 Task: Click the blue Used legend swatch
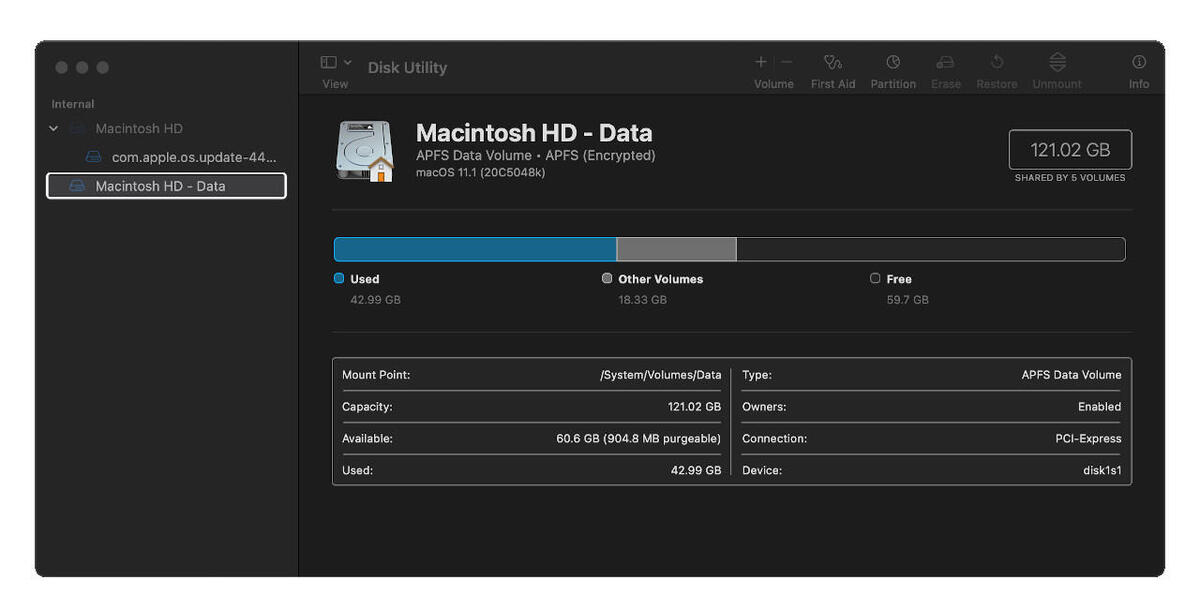339,278
